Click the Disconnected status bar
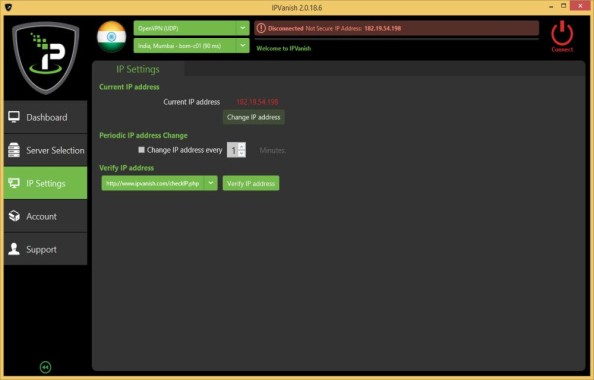Viewport: 594px width, 380px height. click(397, 28)
